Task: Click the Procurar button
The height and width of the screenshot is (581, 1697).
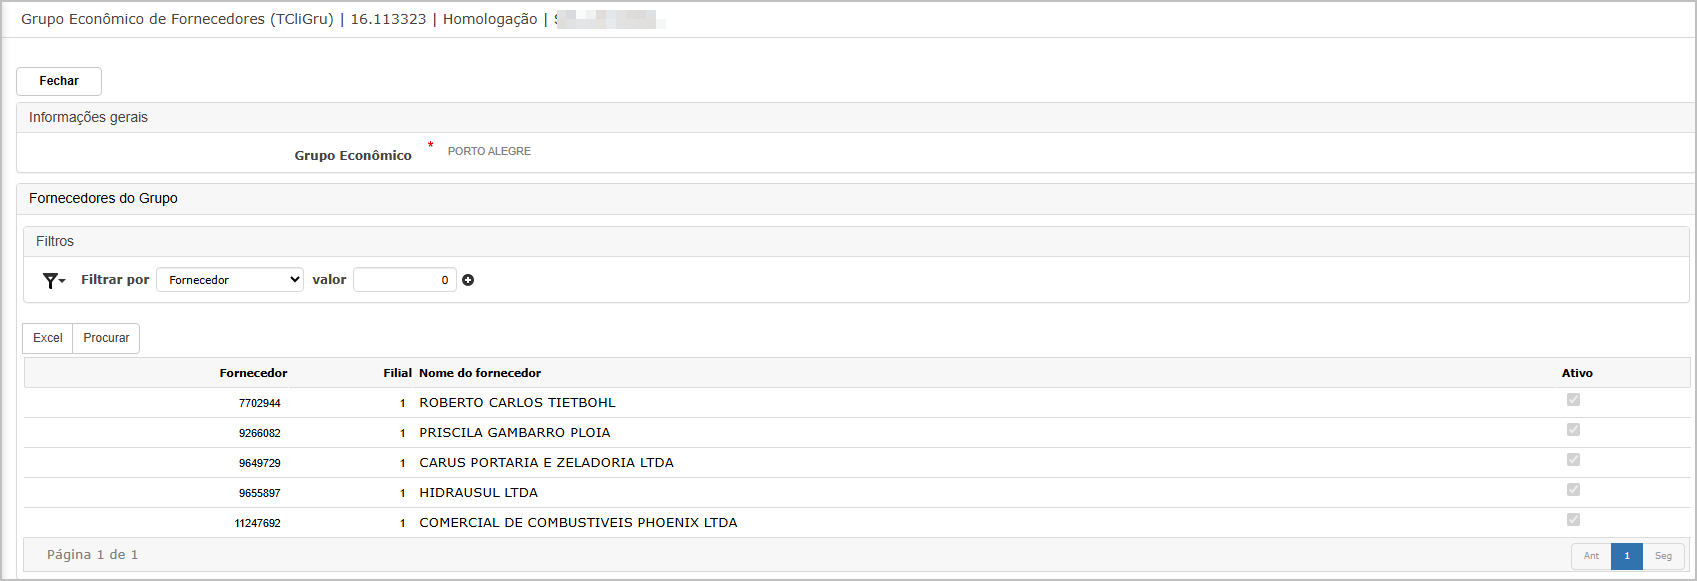Action: (x=106, y=338)
